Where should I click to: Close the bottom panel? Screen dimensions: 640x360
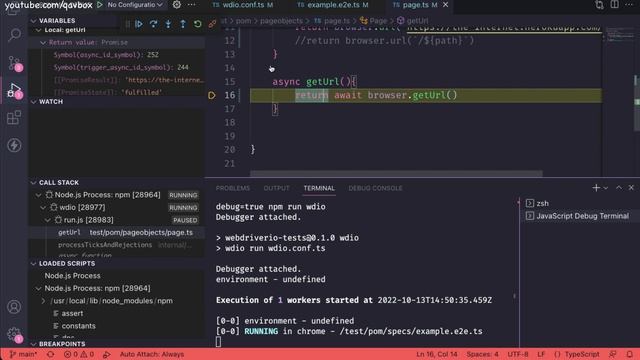[x=631, y=188]
